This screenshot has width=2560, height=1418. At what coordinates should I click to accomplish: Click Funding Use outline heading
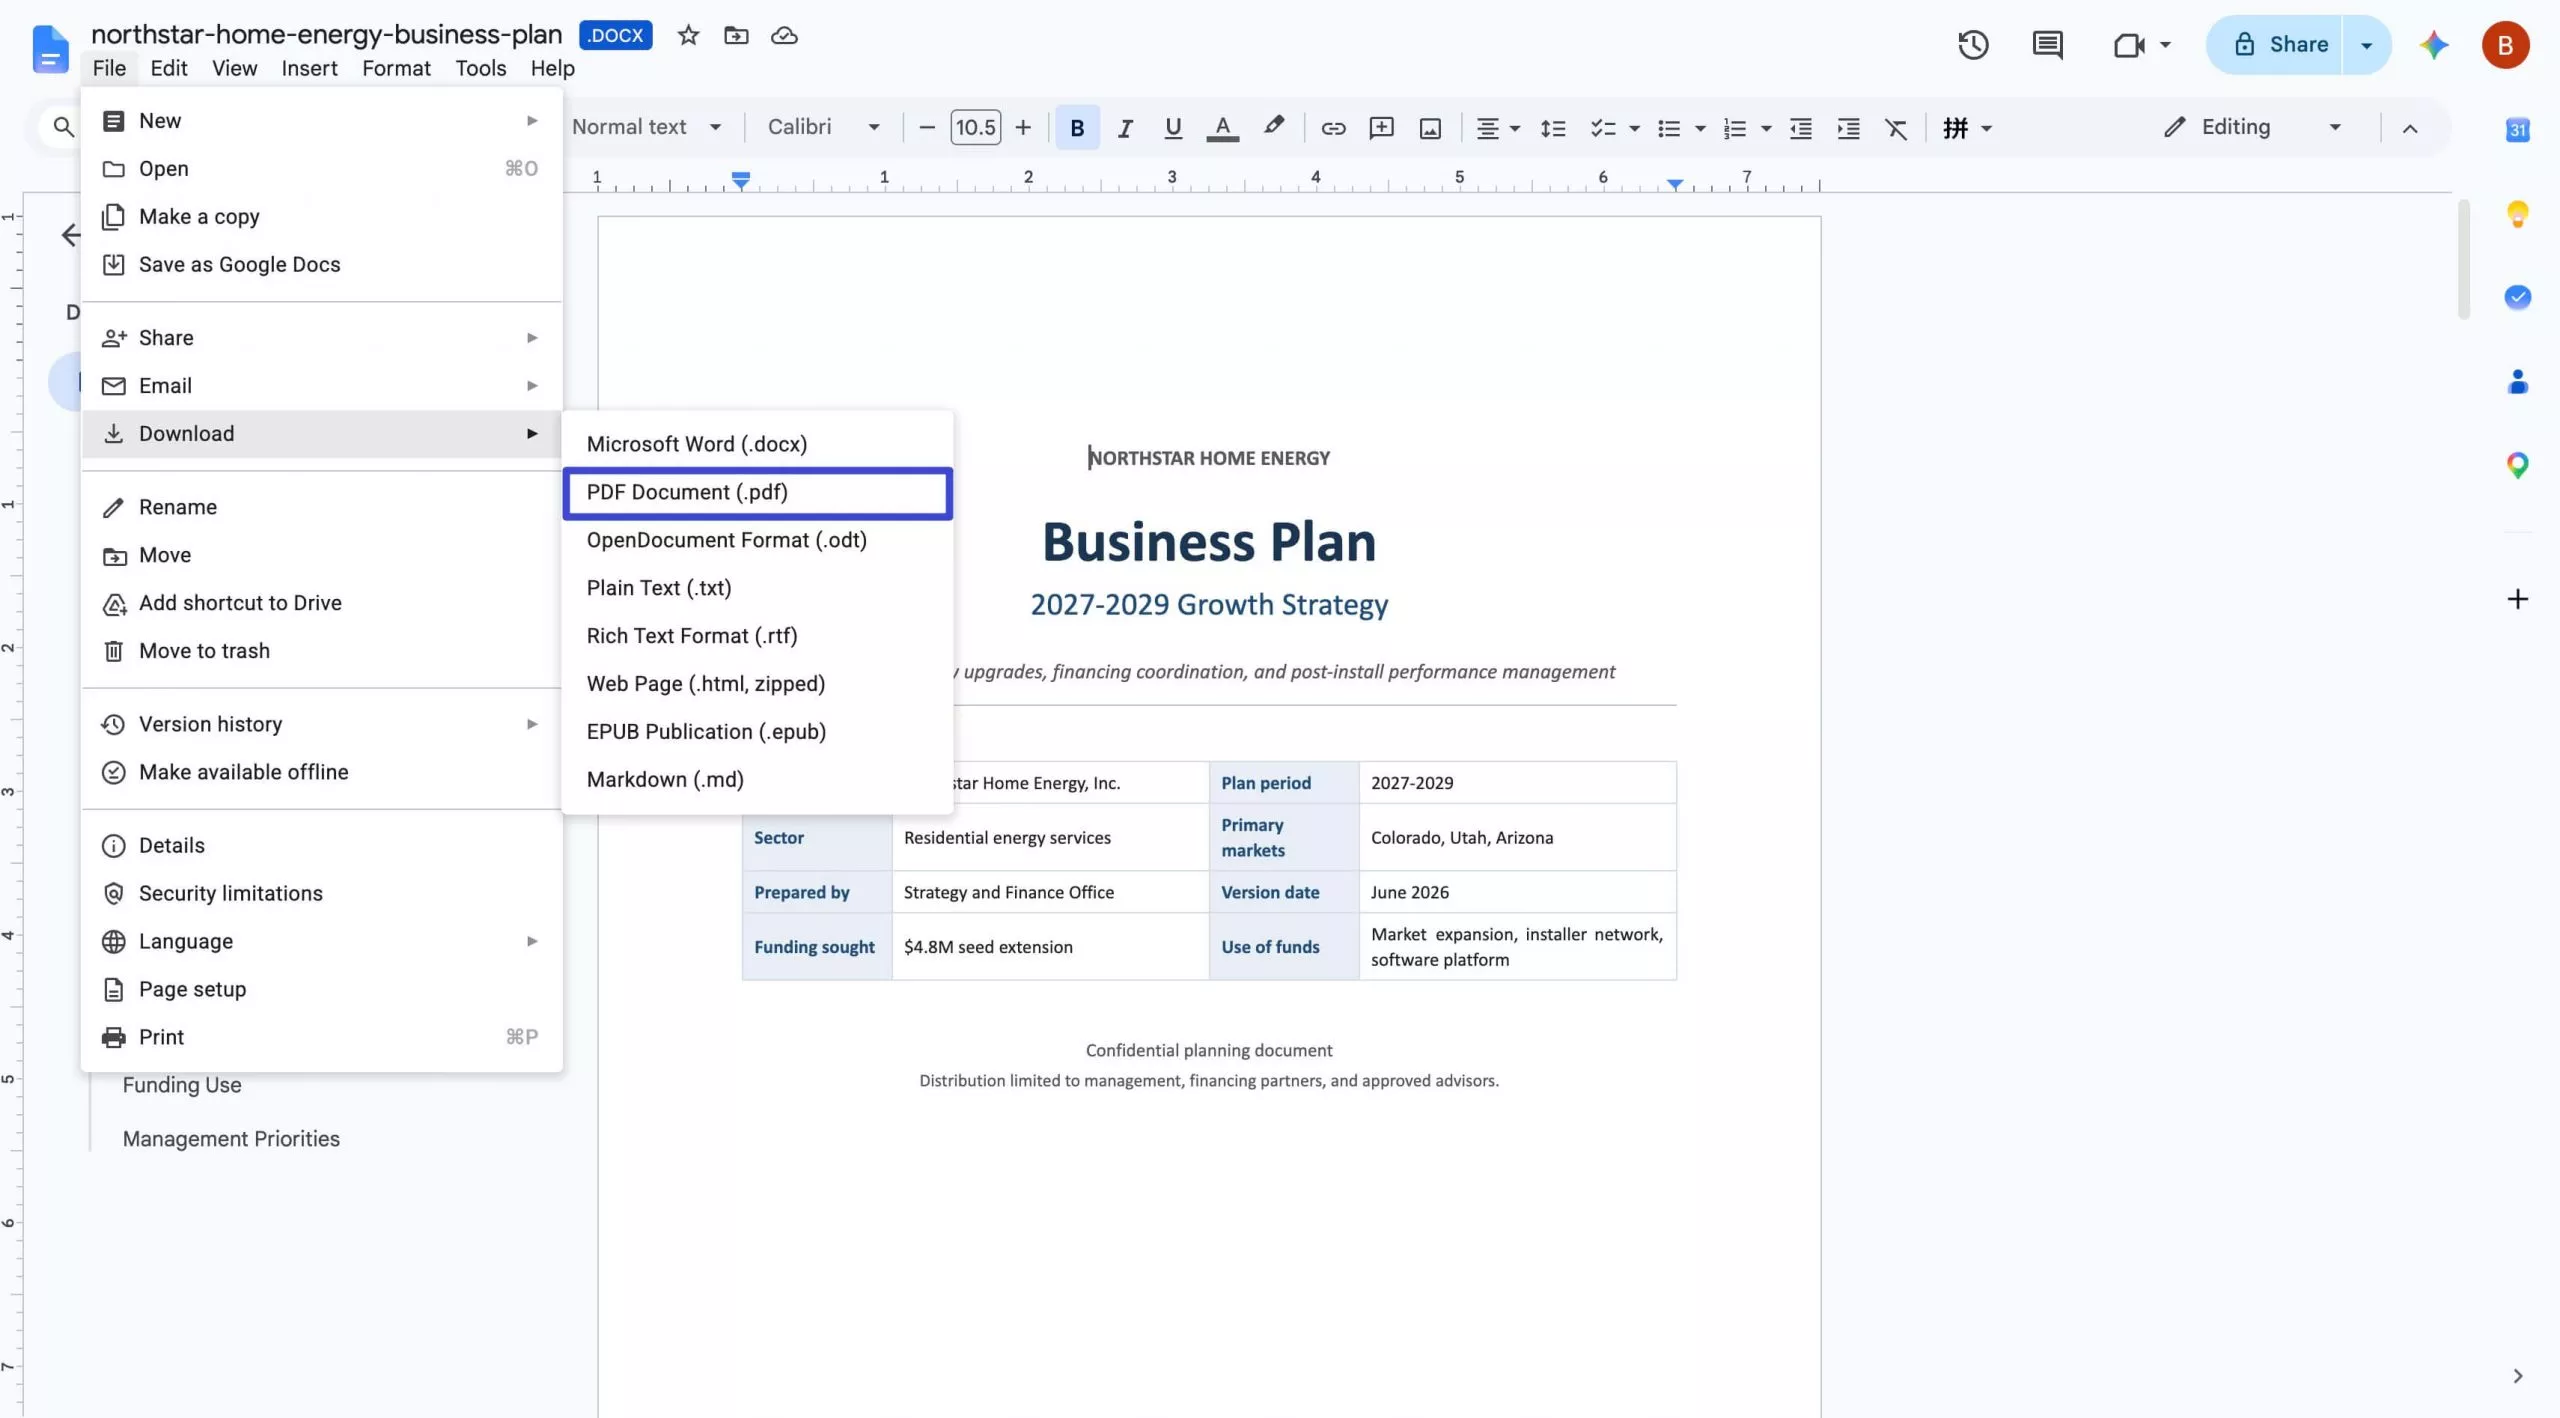(x=182, y=1085)
